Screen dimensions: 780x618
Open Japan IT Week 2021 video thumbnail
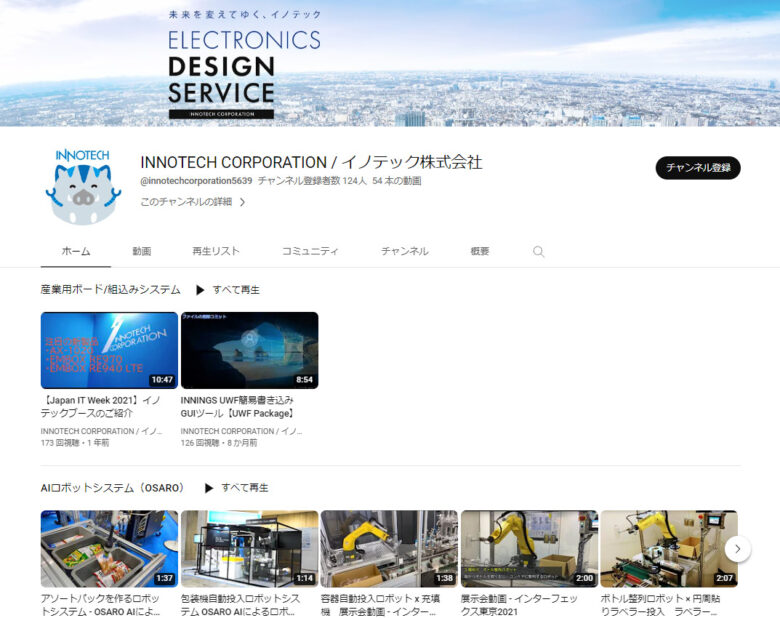[109, 350]
